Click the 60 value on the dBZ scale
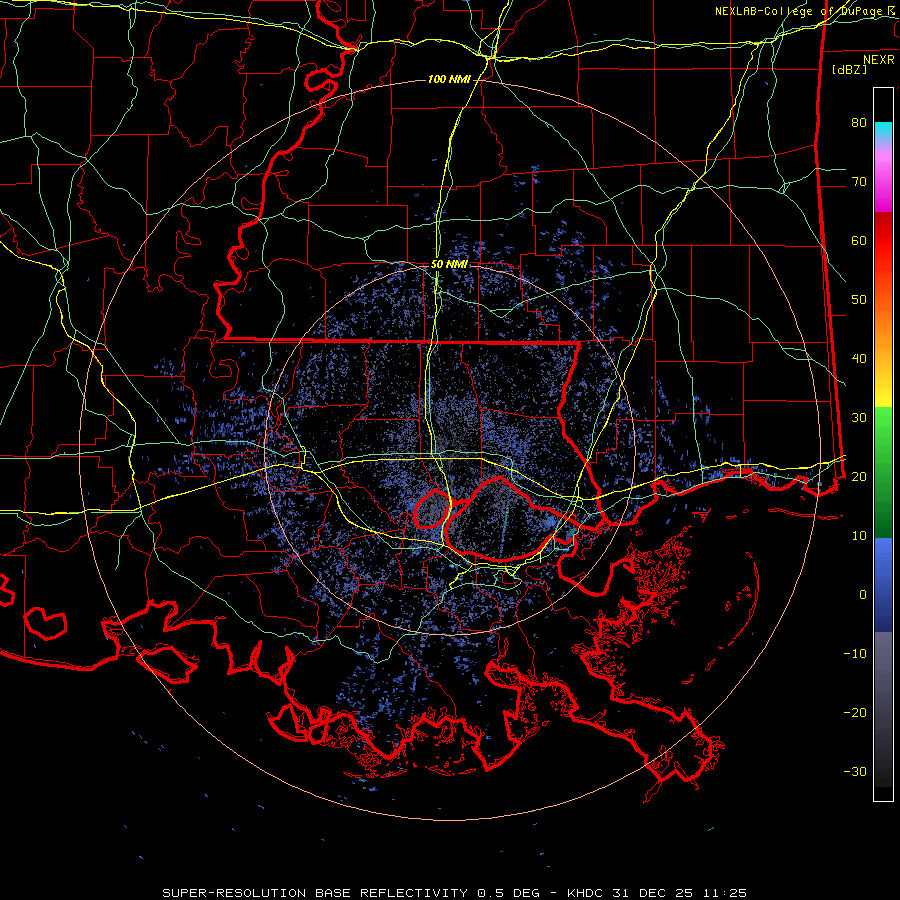The width and height of the screenshot is (900, 900). [x=859, y=240]
